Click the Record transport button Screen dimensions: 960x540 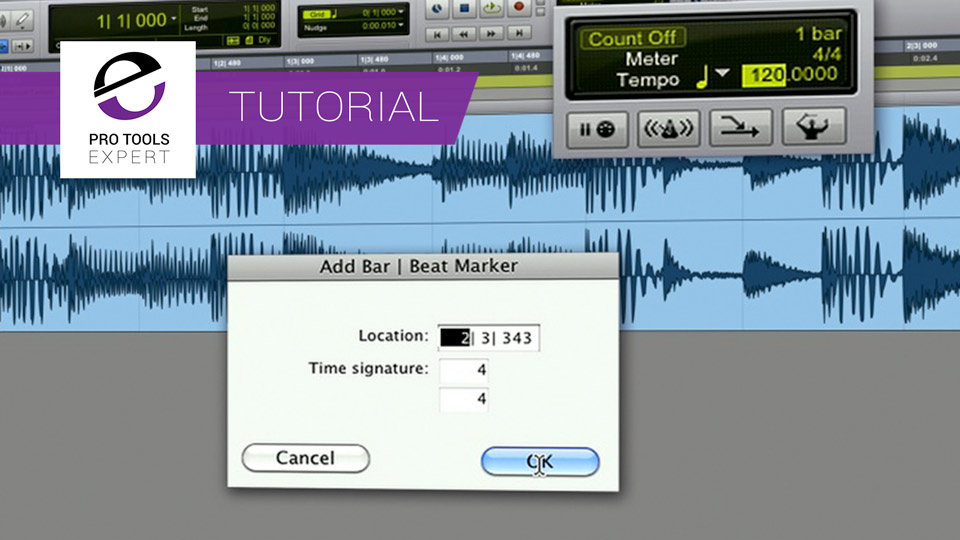point(519,7)
